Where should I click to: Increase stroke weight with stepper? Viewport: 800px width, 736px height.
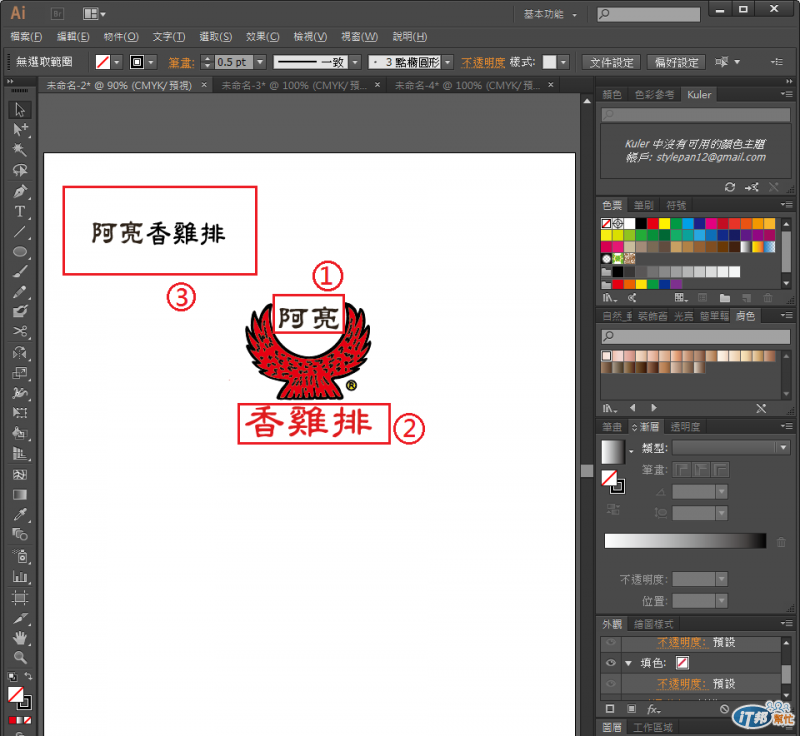tap(207, 59)
